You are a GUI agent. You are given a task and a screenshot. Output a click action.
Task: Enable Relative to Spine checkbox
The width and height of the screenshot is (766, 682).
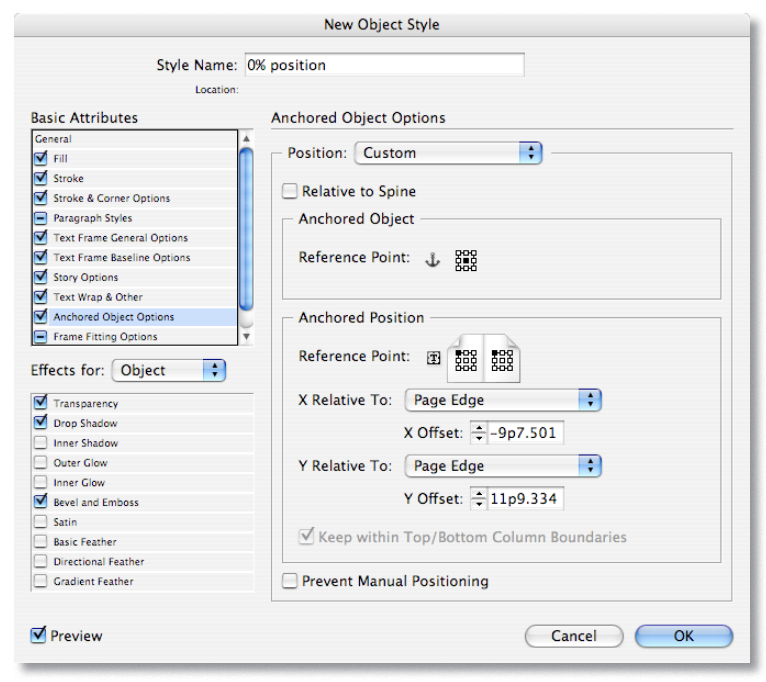pos(290,191)
